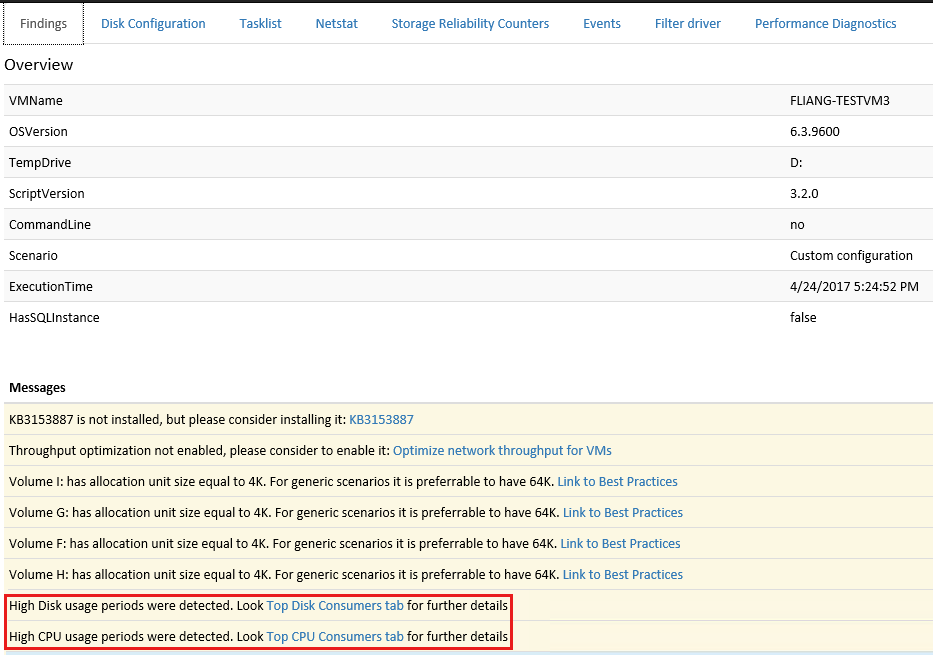The height and width of the screenshot is (655, 933).
Task: Open the Performance Diagnostics tab
Action: click(x=825, y=23)
